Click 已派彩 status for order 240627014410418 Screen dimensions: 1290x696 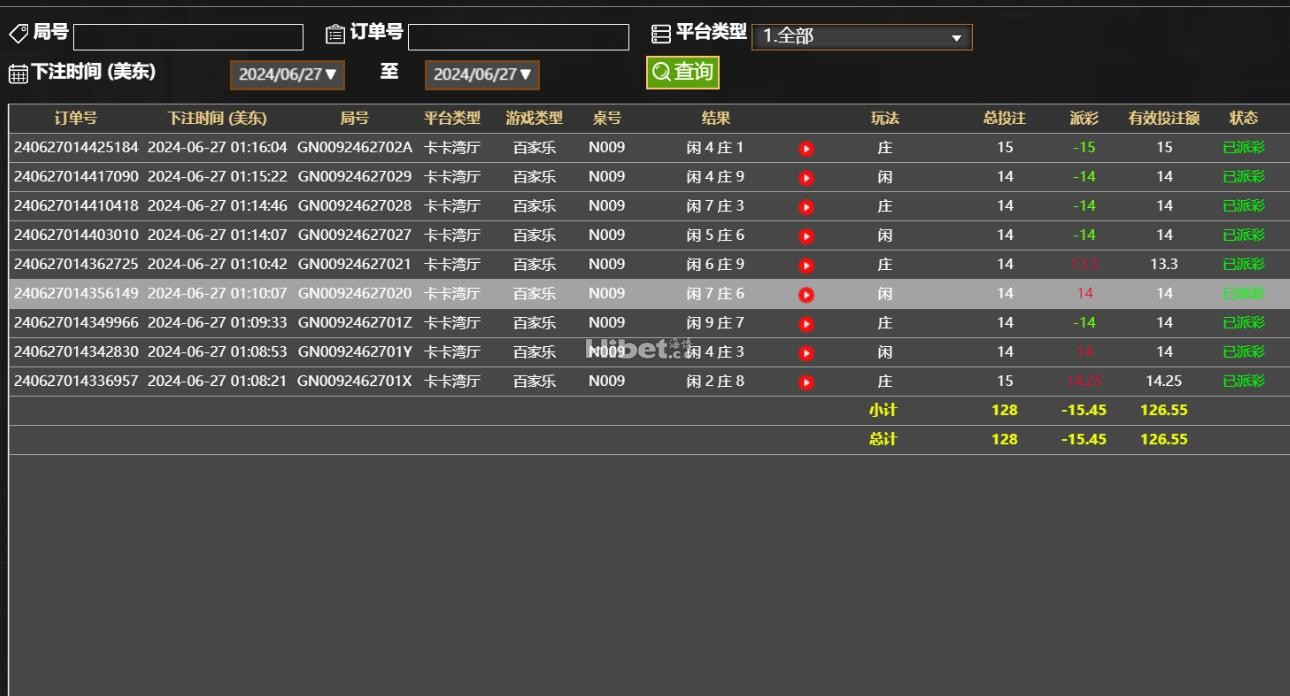click(x=1243, y=206)
